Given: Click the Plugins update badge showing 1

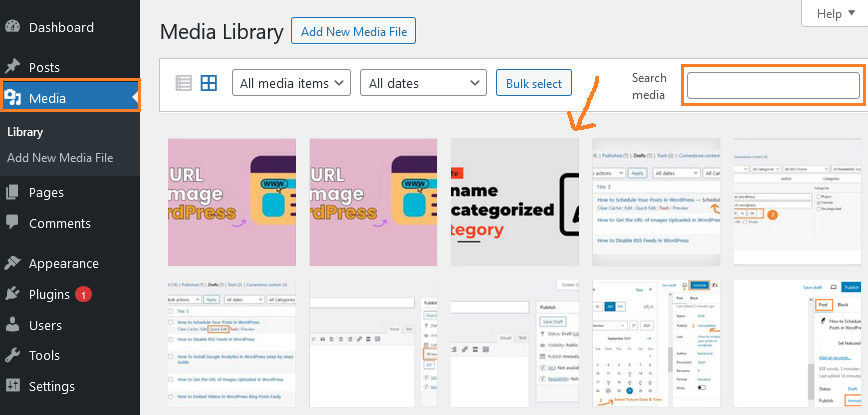Looking at the screenshot, I should click(x=83, y=294).
